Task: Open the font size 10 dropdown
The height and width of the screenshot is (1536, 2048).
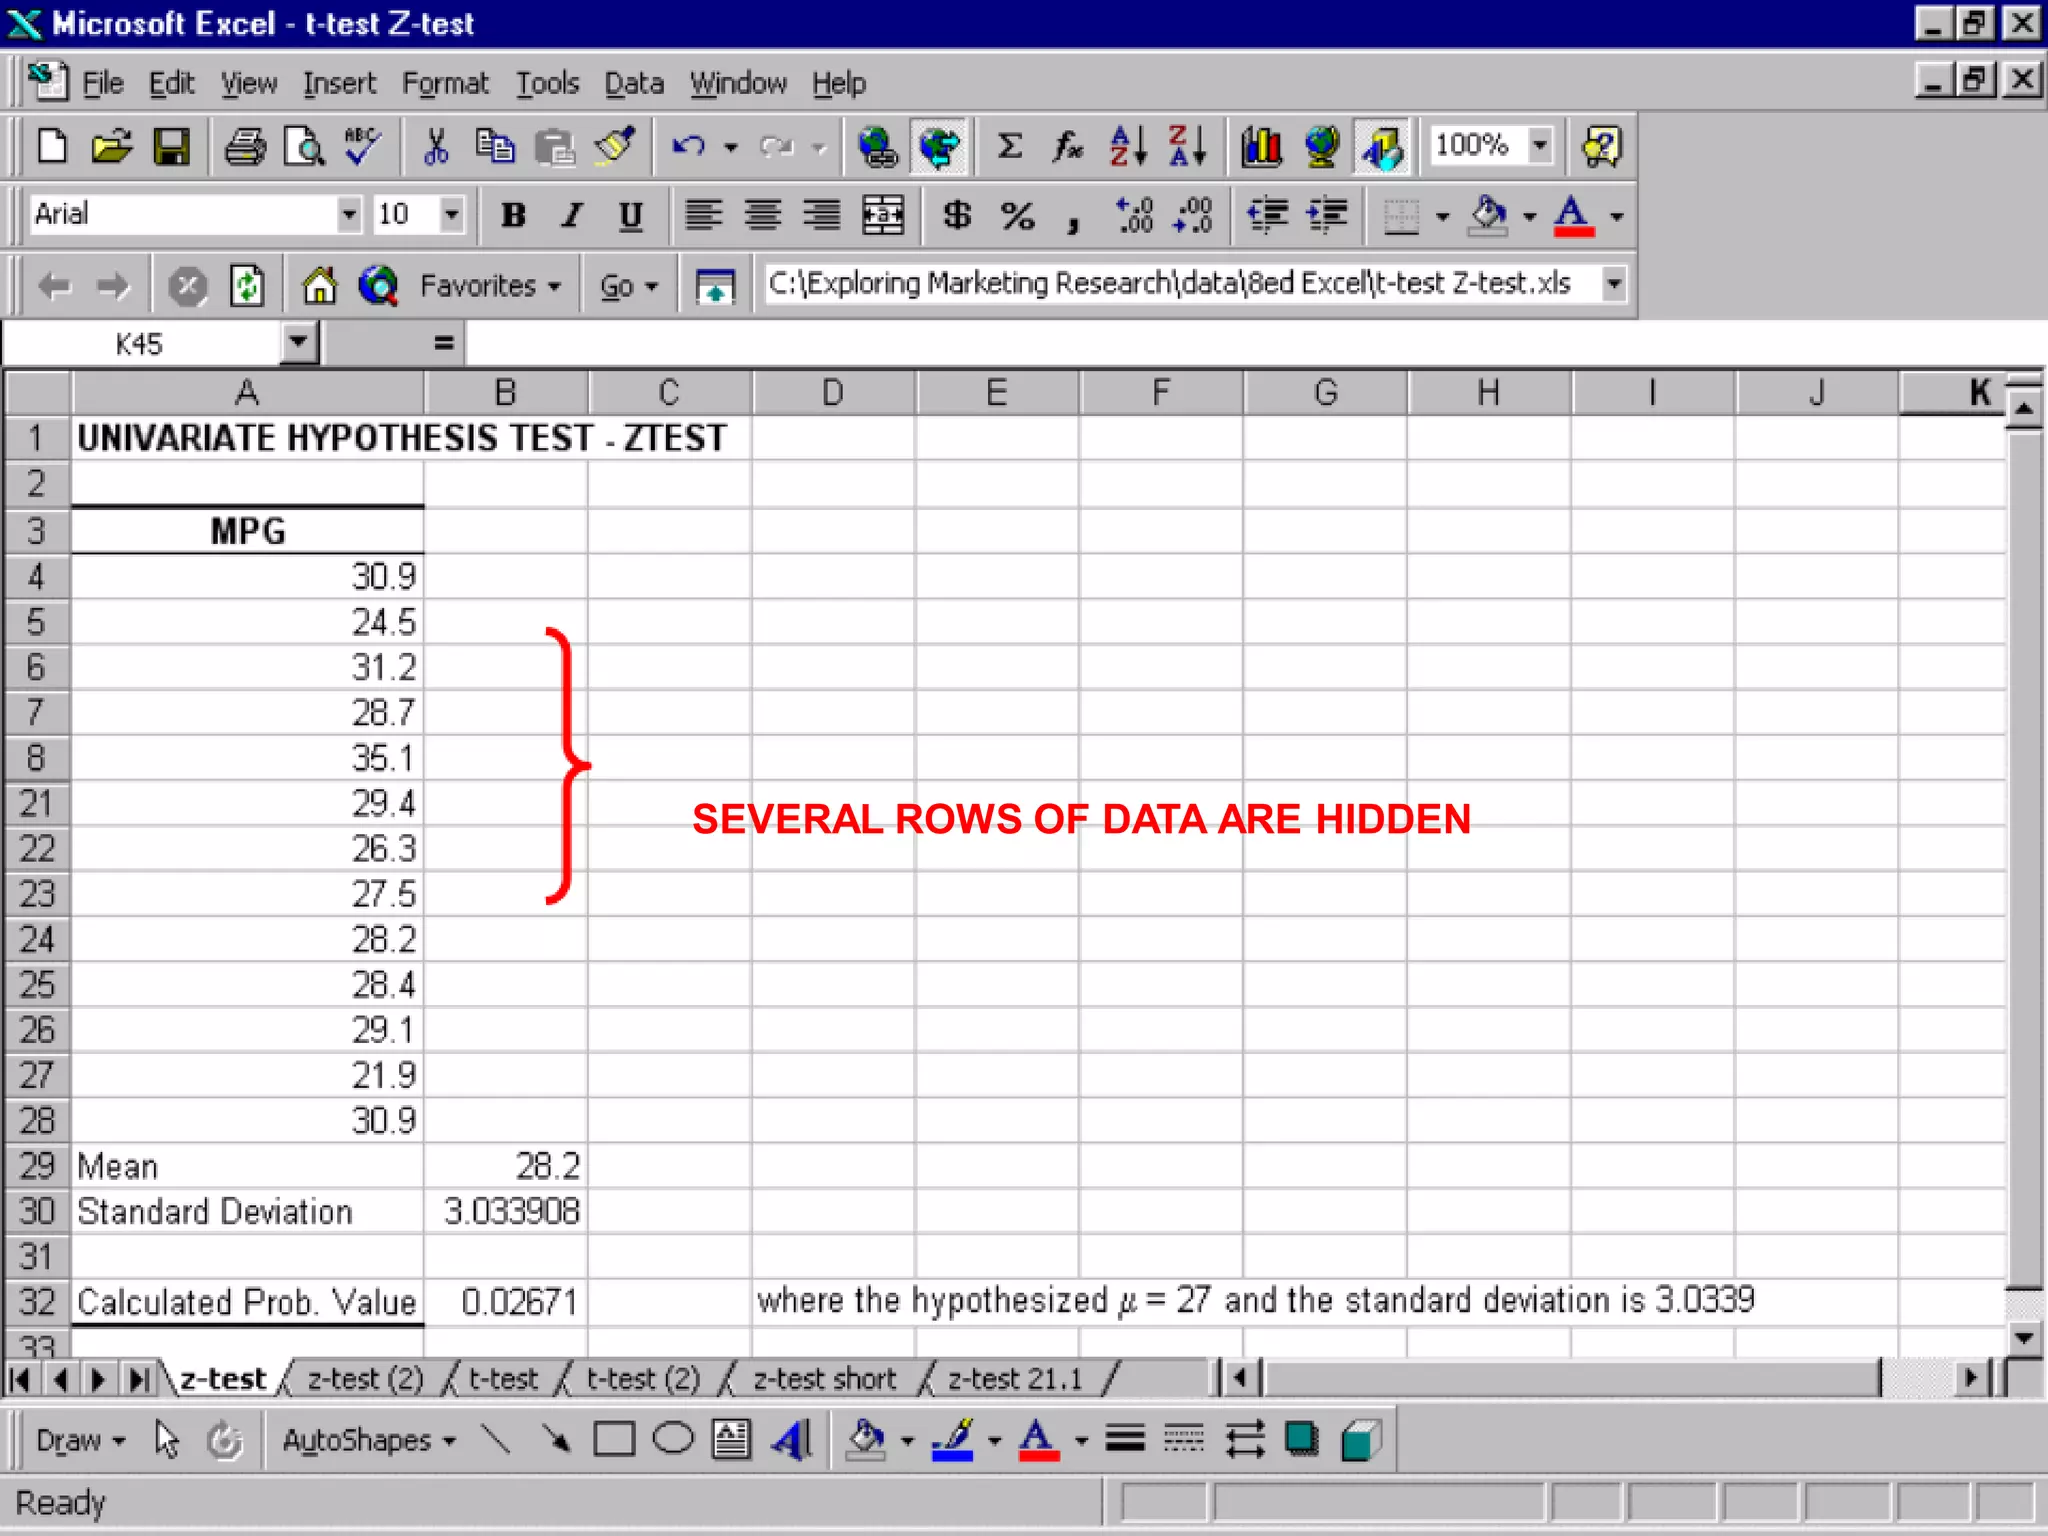Action: (452, 214)
